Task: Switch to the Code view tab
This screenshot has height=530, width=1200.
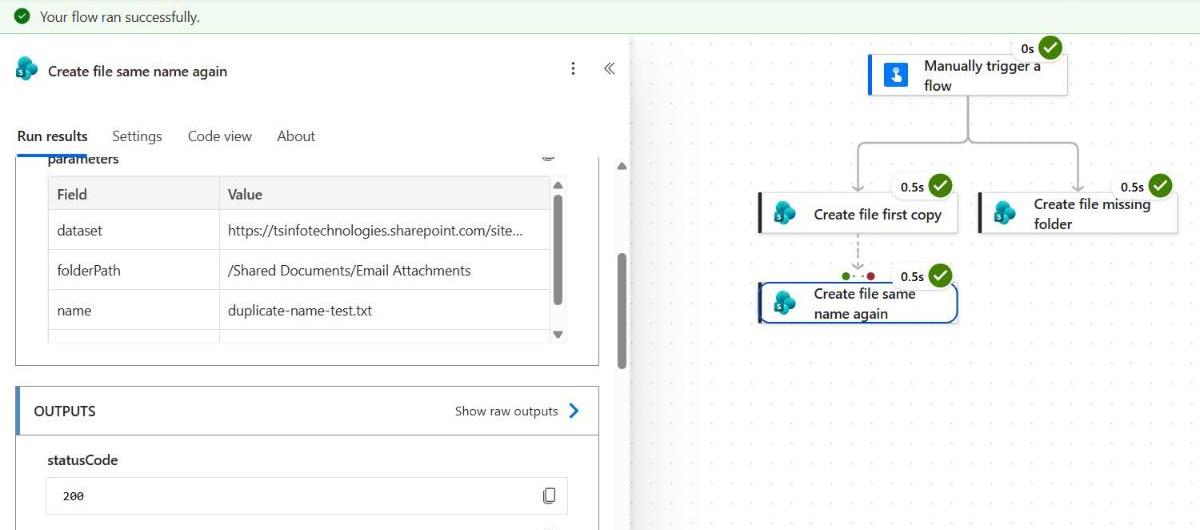Action: [x=220, y=136]
